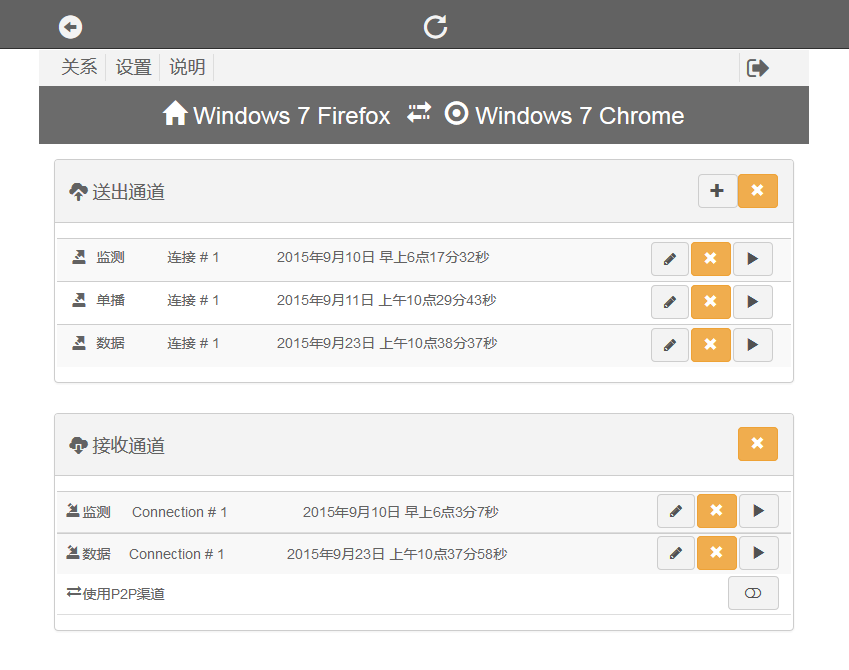
Task: Click the back arrow icon in top bar
Action: (70, 27)
